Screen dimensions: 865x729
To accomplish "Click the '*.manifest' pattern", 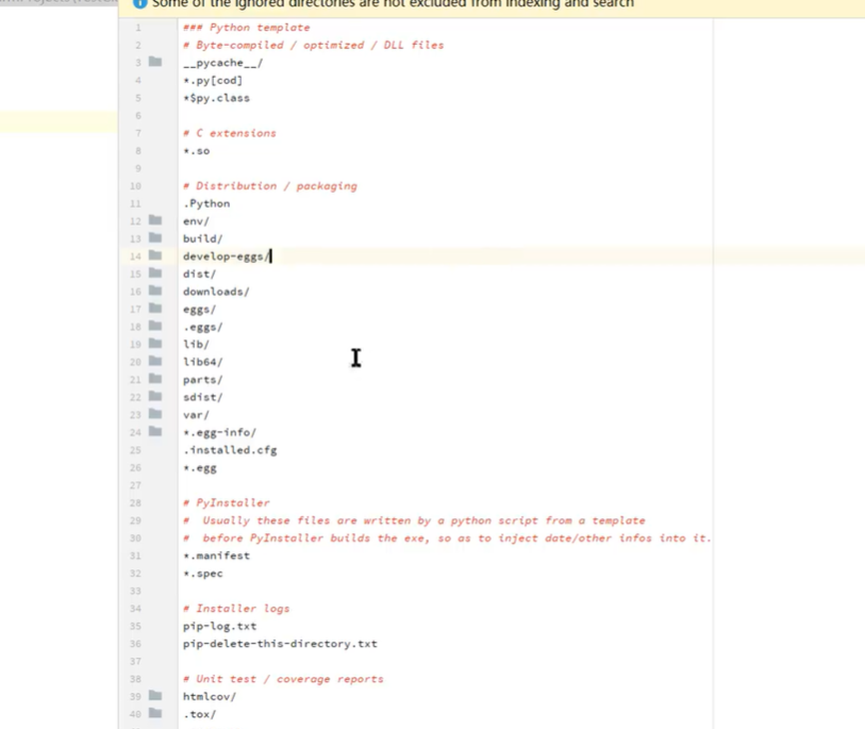I will (216, 556).
